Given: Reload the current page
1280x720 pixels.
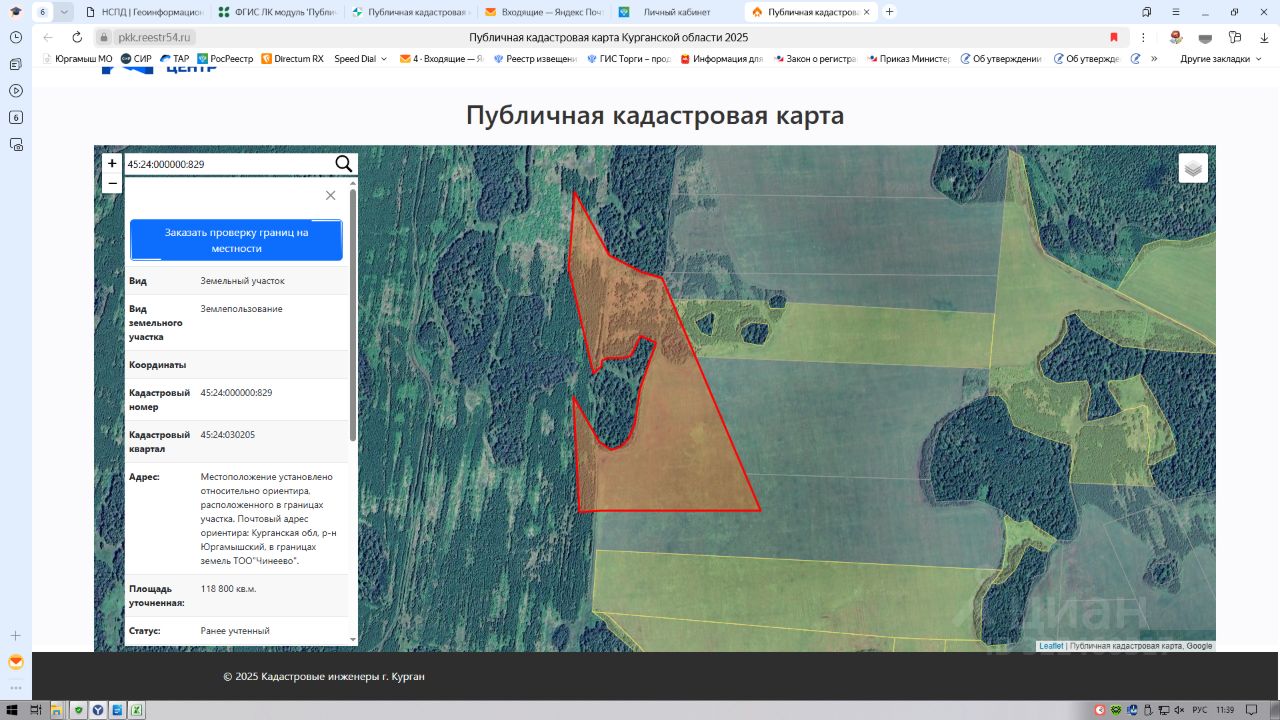Looking at the screenshot, I should 77,37.
